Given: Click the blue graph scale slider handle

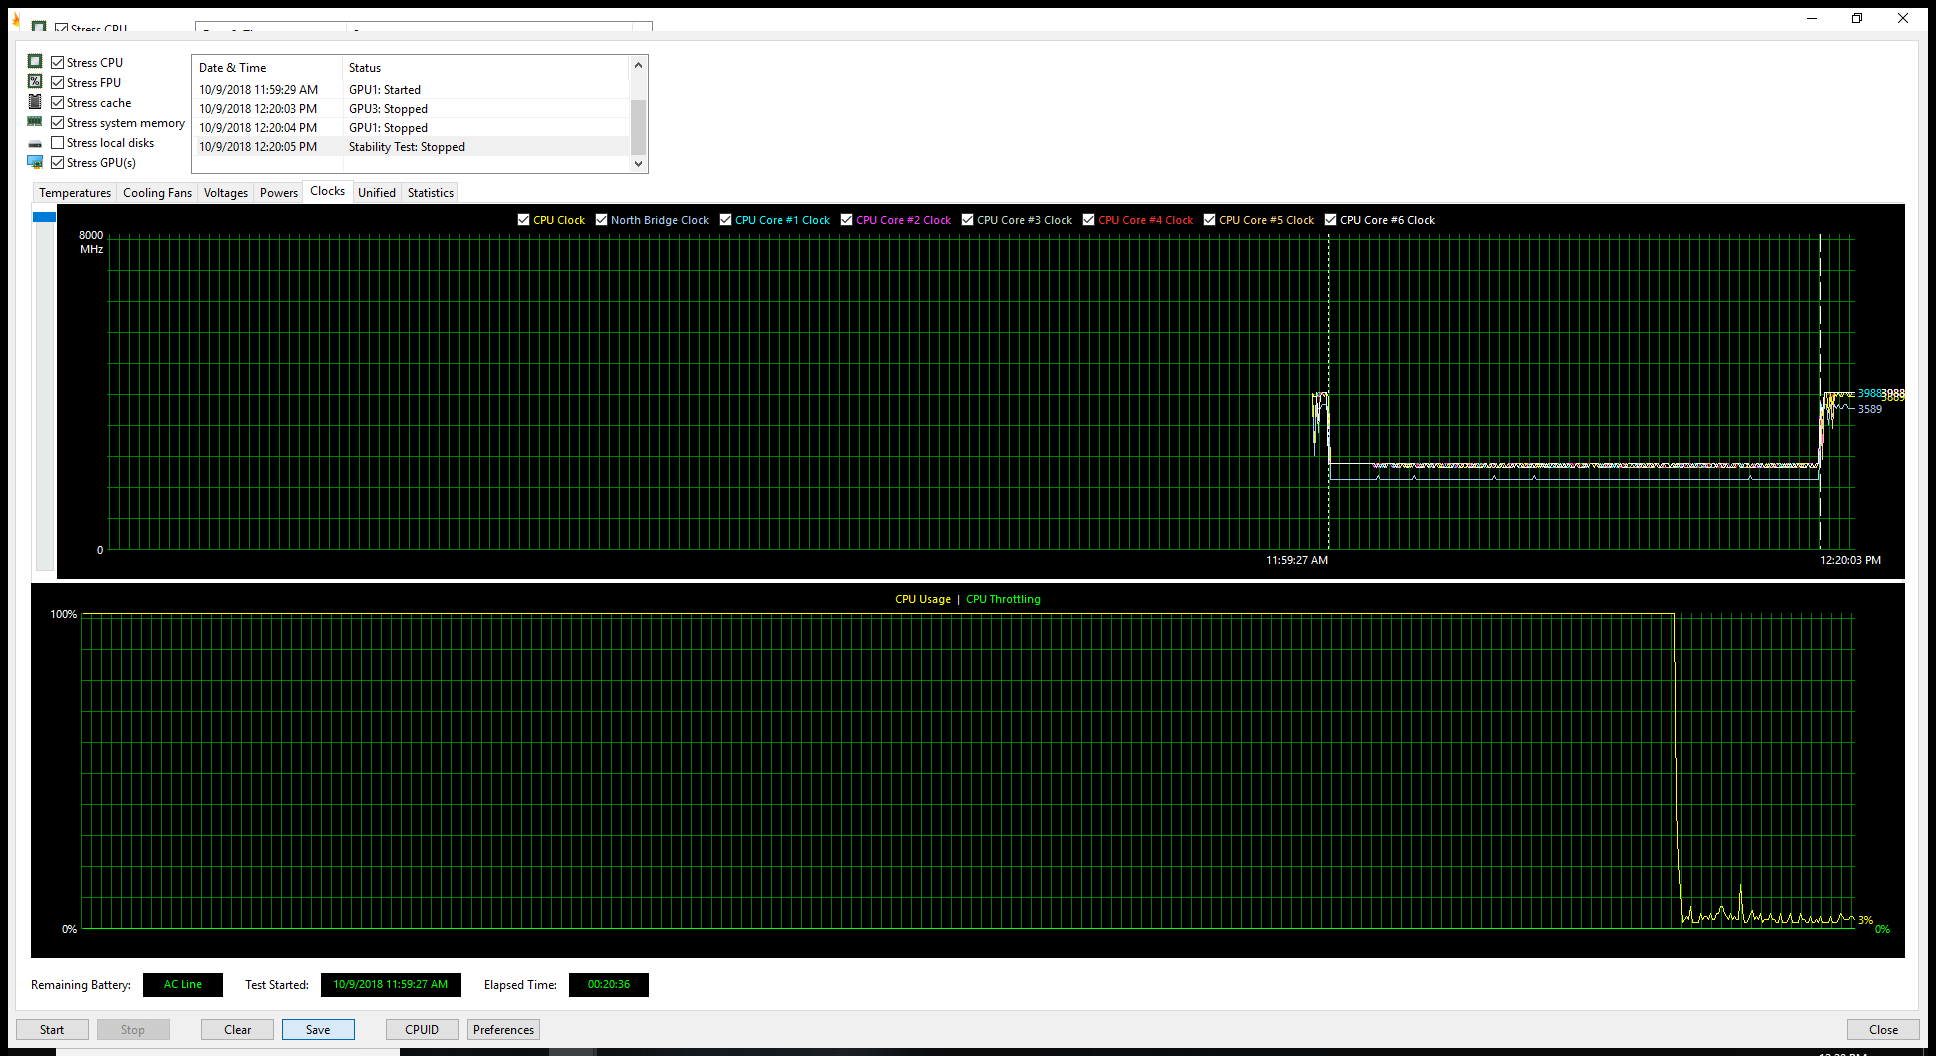Looking at the screenshot, I should 44,217.
